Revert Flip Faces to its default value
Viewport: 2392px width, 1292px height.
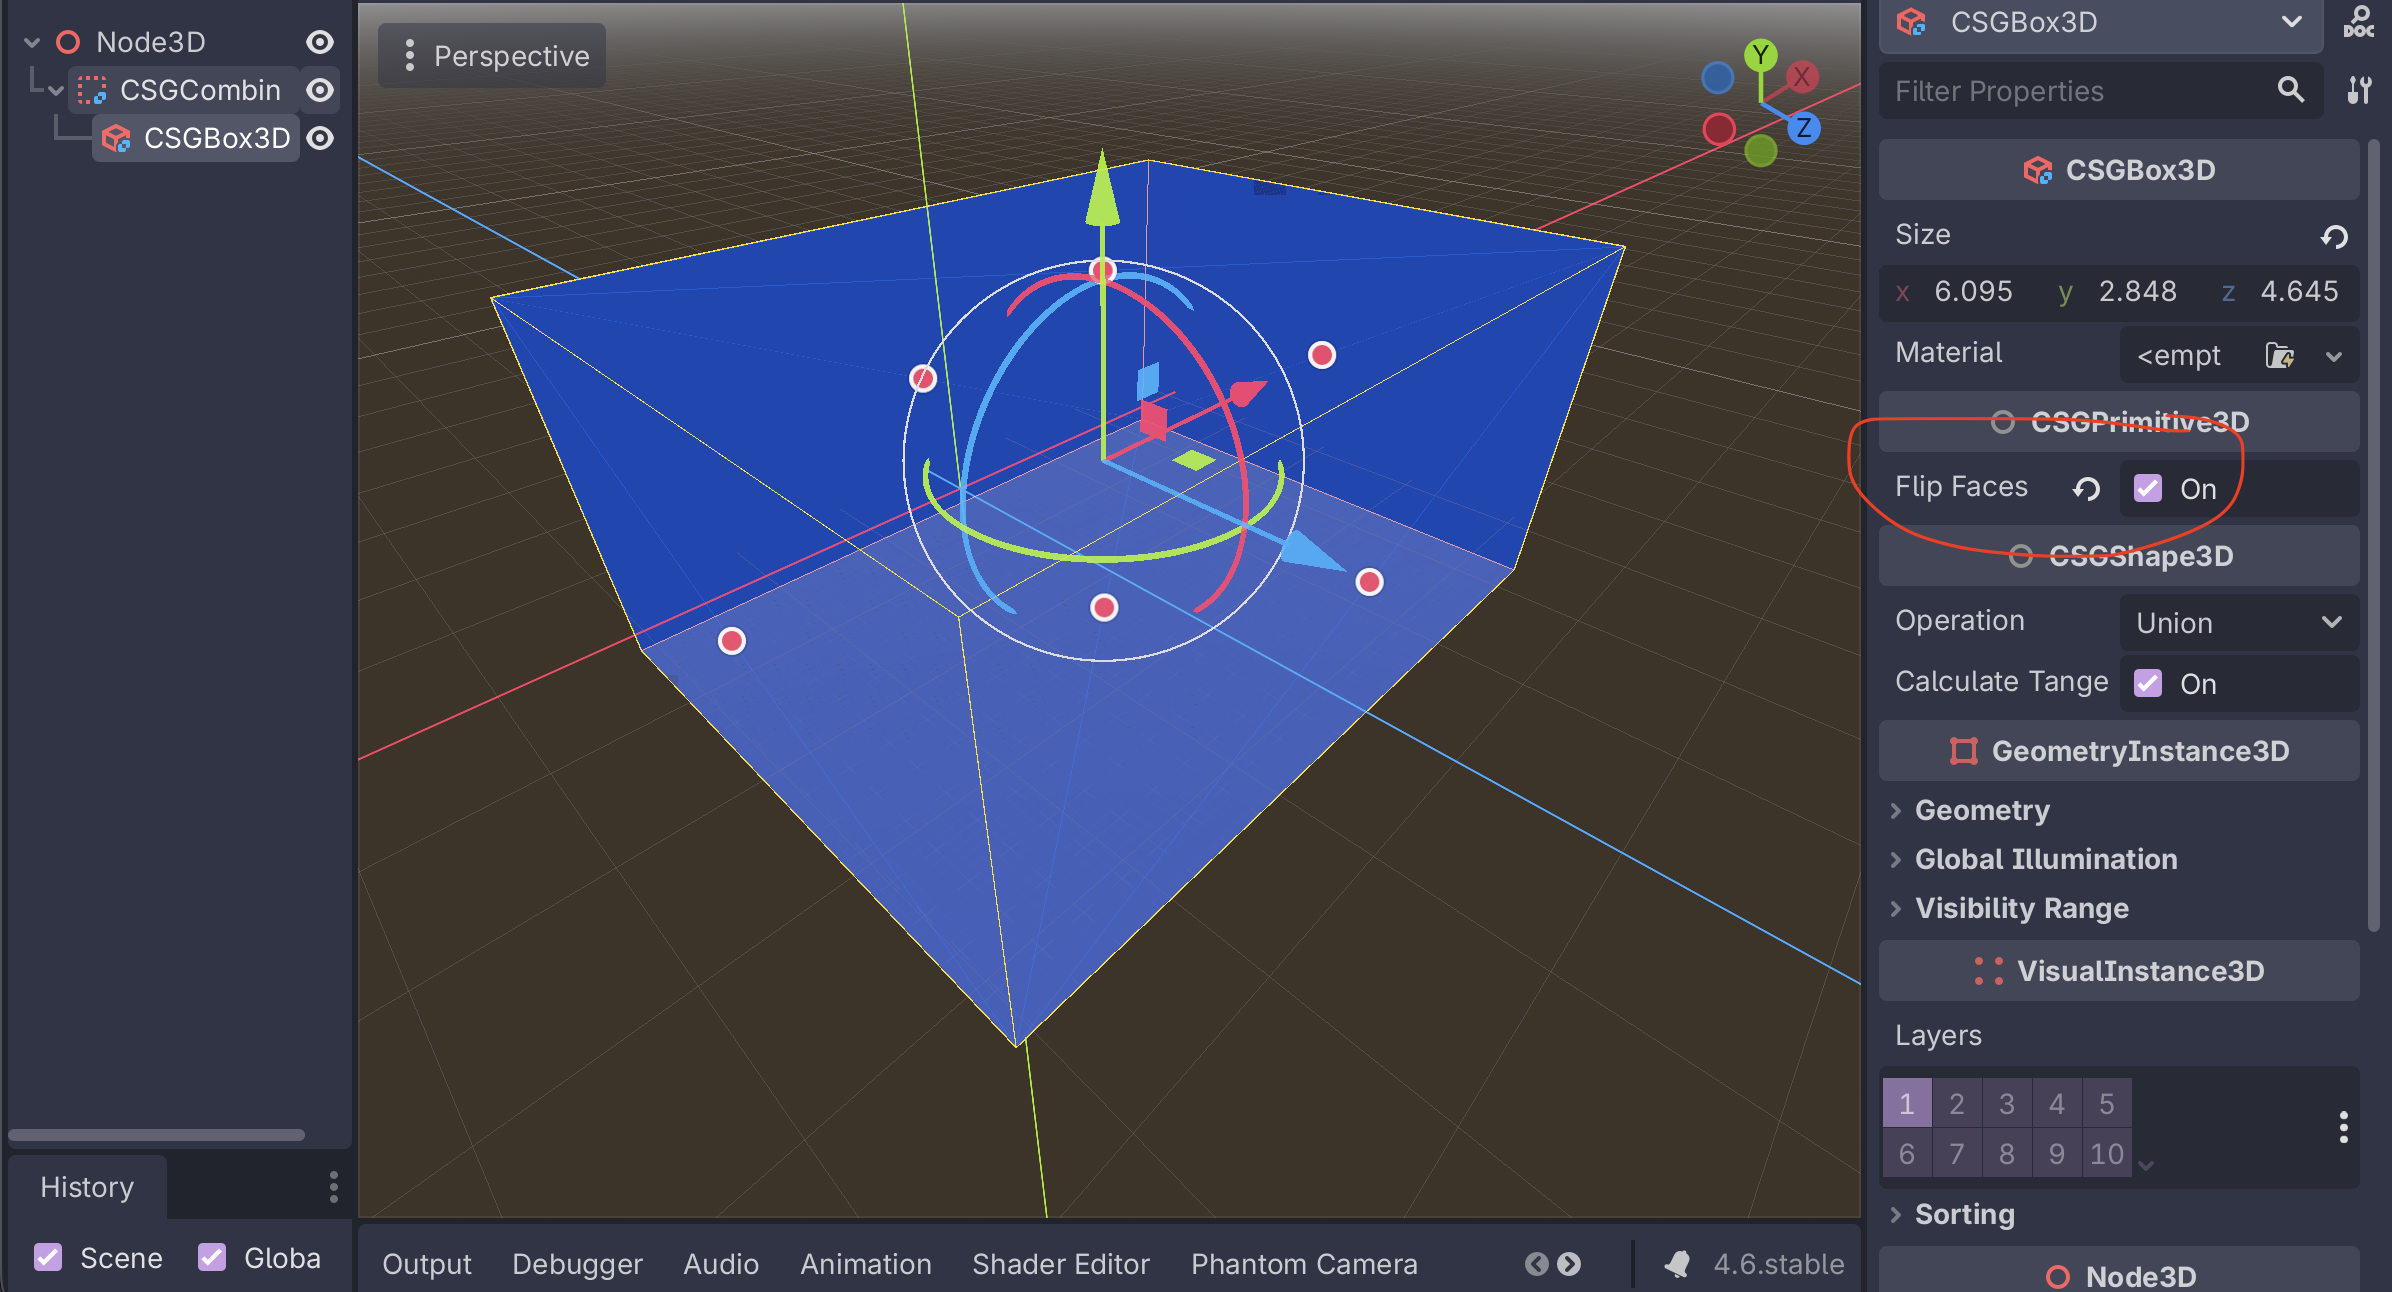(2086, 488)
